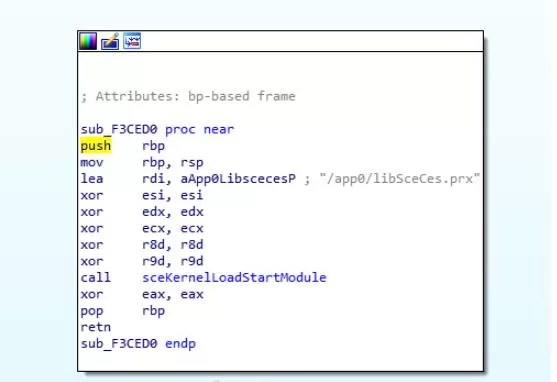
Task: Click the node color palette icon
Action: click(87, 41)
